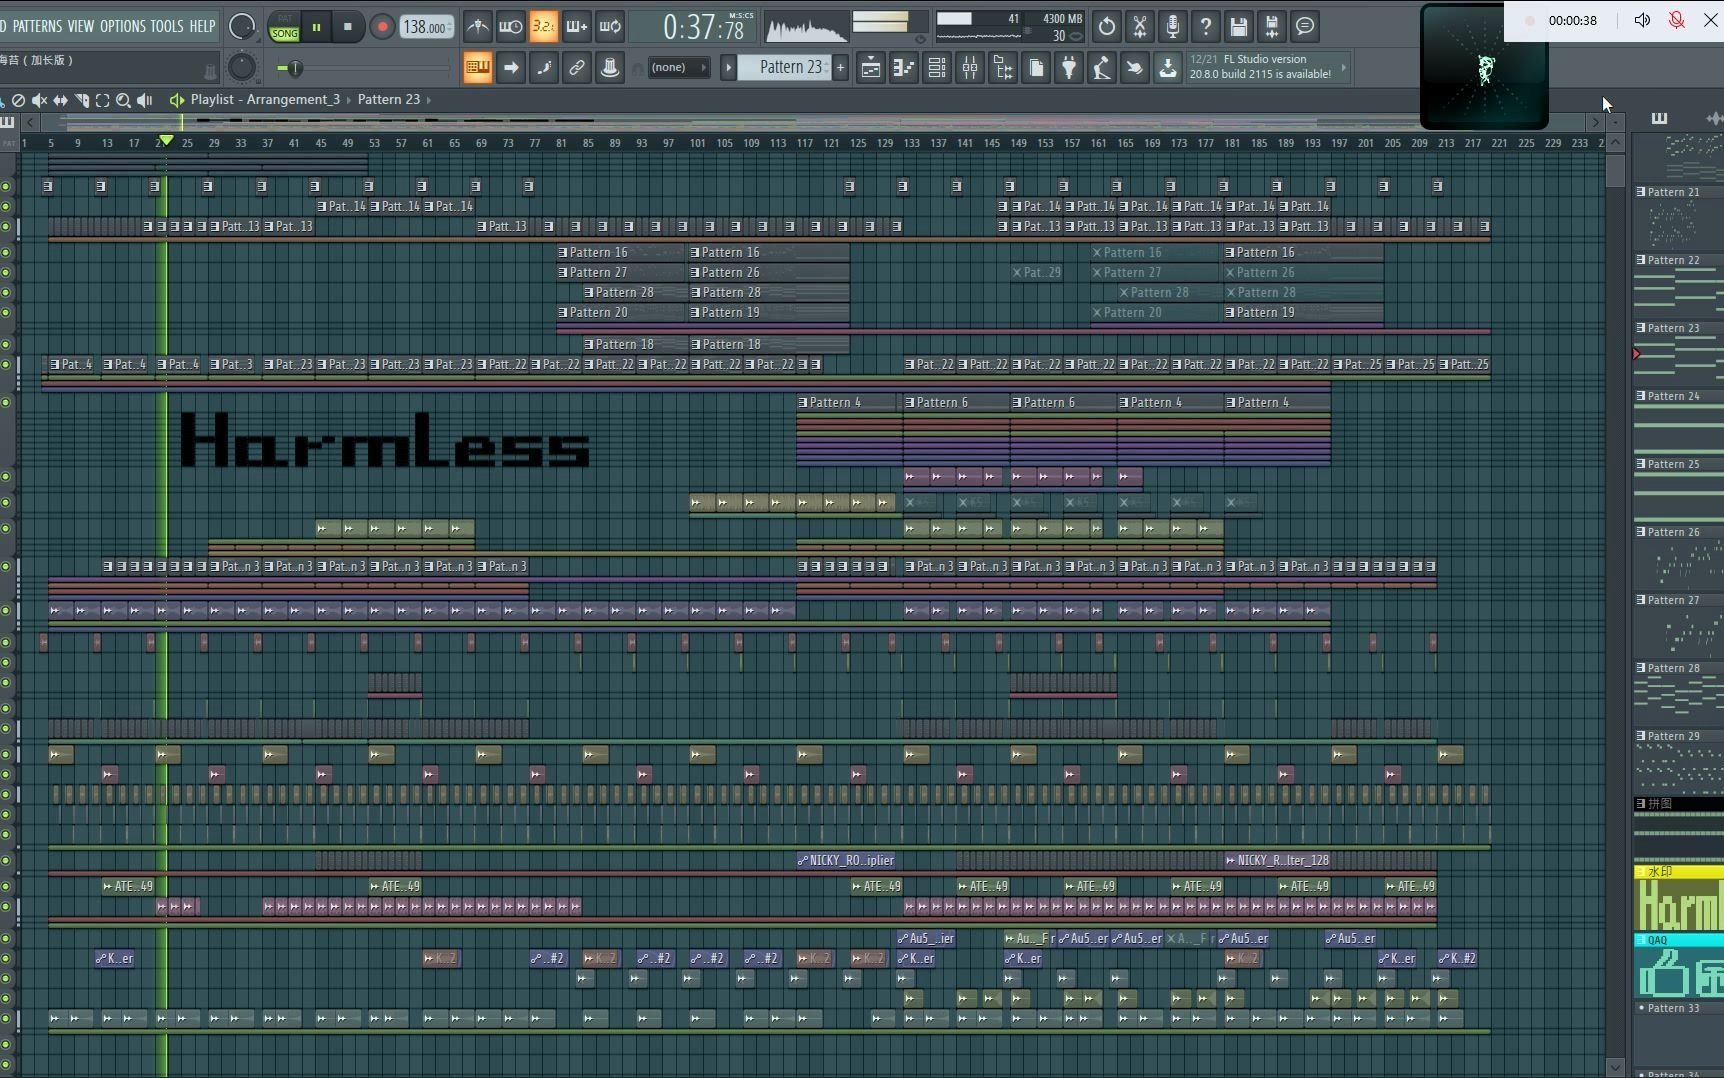
Task: Open the VIEW menu
Action: click(81, 26)
